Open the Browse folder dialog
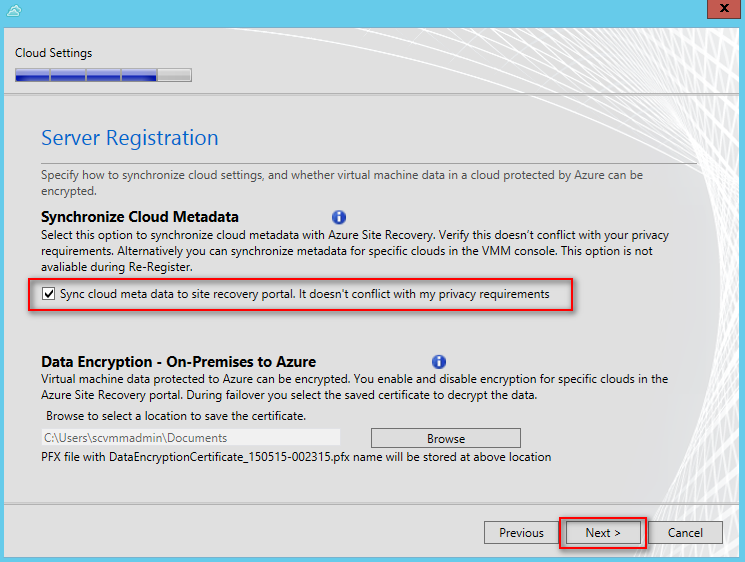 click(x=446, y=438)
